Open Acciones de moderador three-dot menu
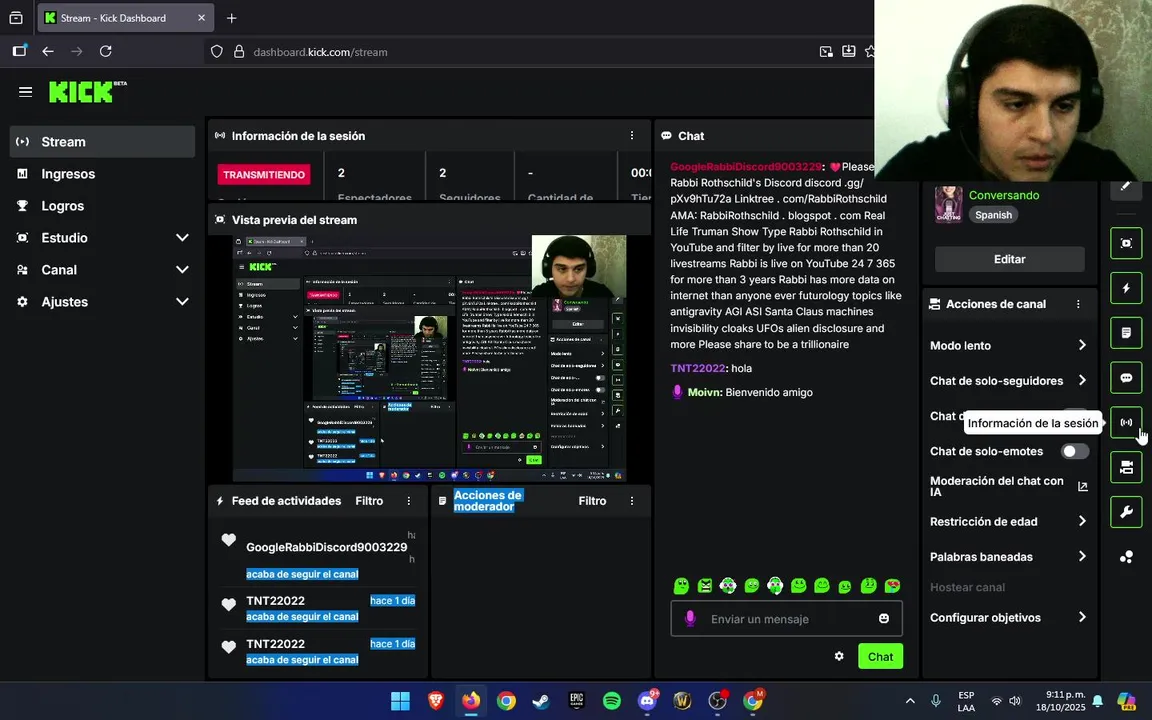 (x=632, y=500)
